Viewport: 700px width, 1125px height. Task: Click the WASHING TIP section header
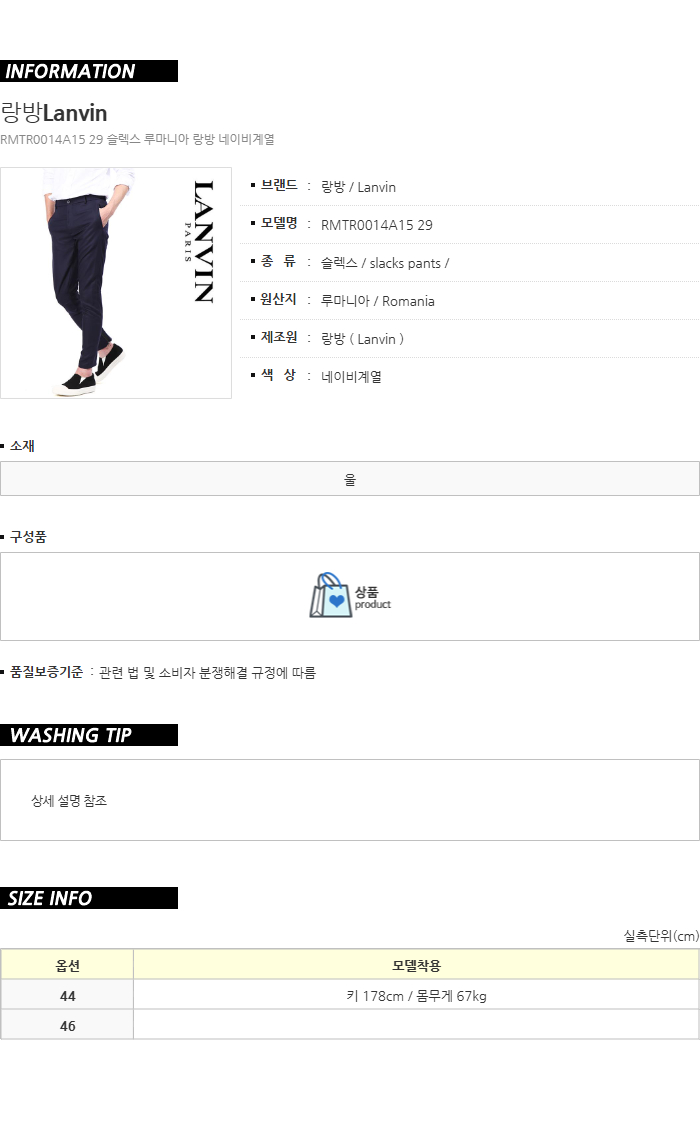tap(89, 735)
